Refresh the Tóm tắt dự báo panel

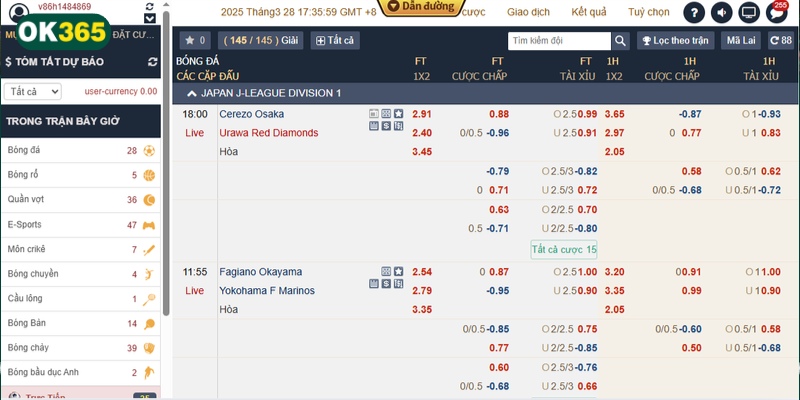(152, 62)
